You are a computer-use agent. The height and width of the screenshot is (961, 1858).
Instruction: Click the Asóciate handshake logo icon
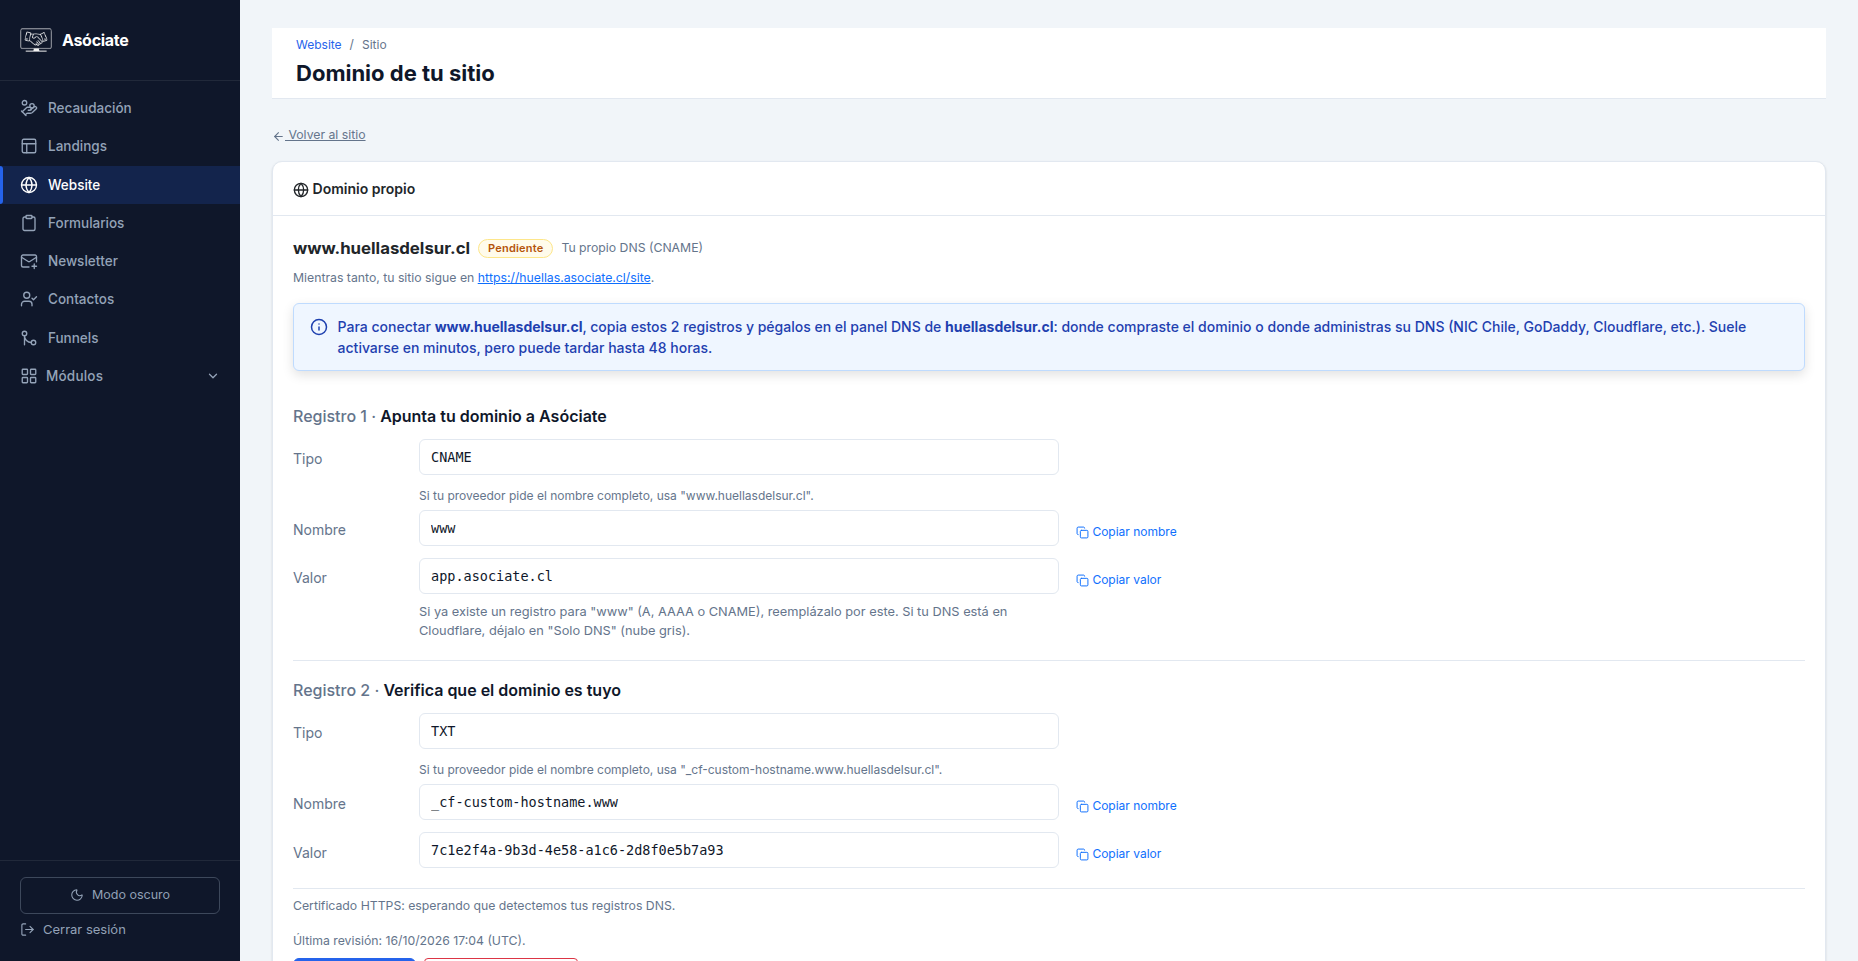coord(36,40)
